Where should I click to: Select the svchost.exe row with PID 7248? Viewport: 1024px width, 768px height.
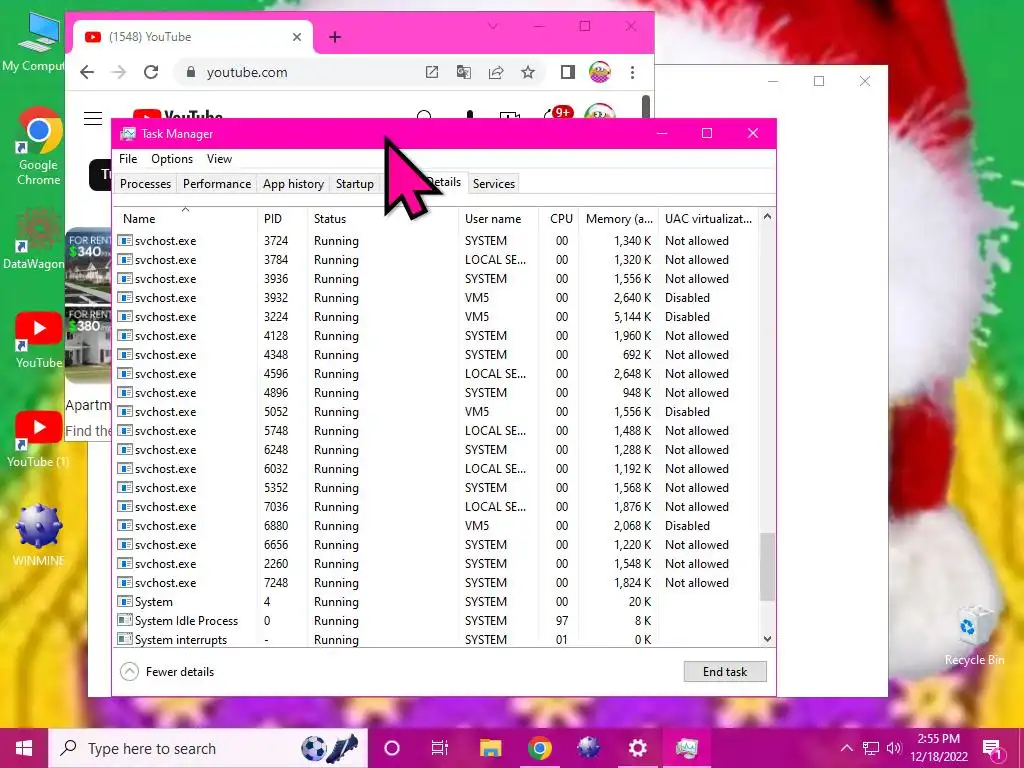(436, 583)
